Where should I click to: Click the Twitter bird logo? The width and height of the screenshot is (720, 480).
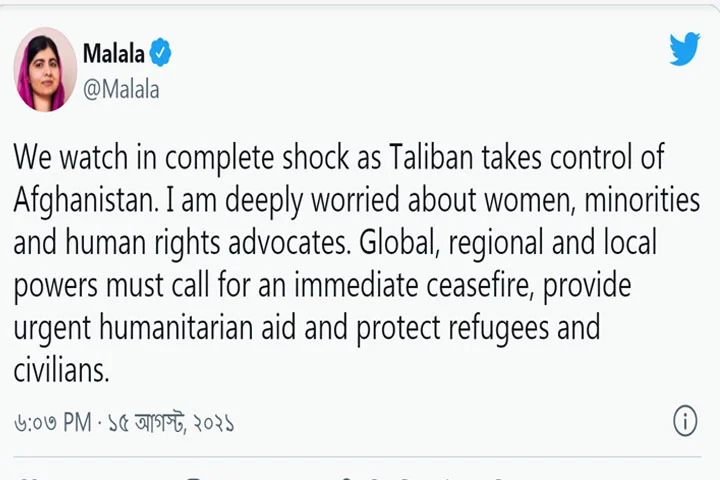coord(685,49)
